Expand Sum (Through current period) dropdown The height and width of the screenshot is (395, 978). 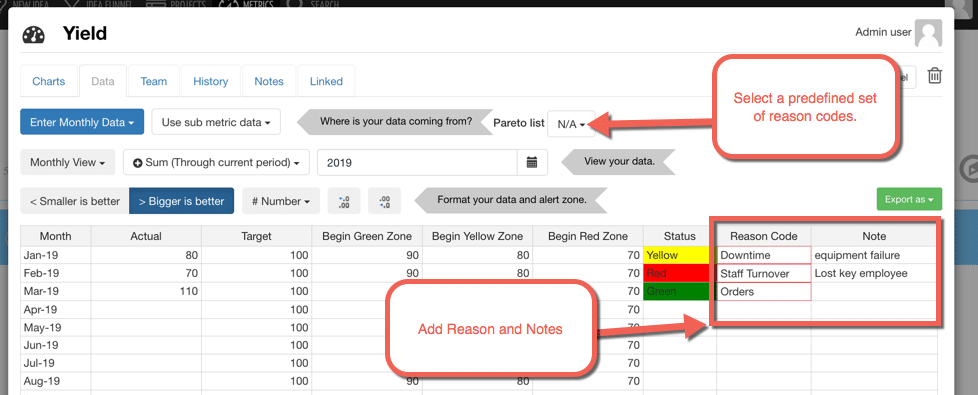pos(216,162)
